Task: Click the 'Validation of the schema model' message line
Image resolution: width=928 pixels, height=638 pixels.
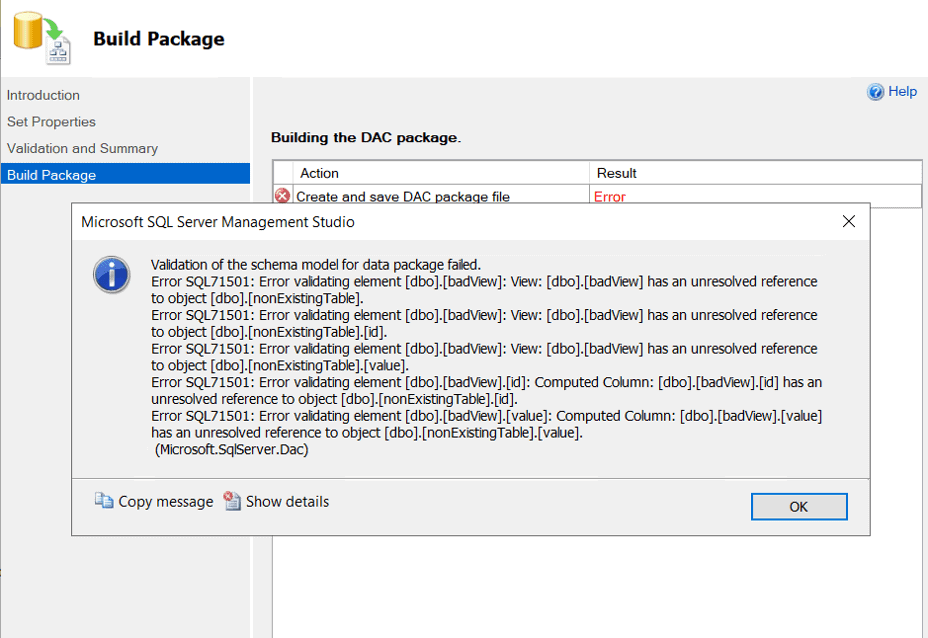Action: tap(315, 265)
